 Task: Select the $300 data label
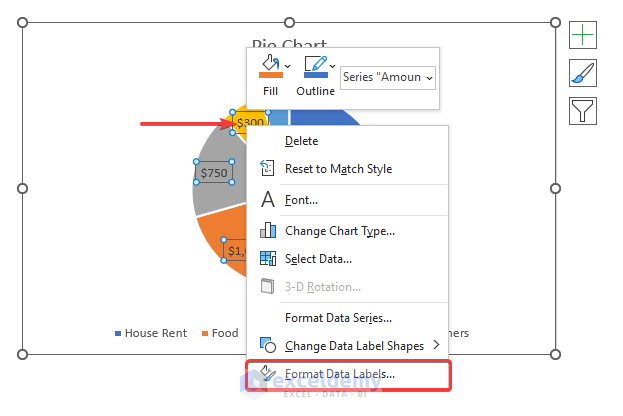(250, 123)
